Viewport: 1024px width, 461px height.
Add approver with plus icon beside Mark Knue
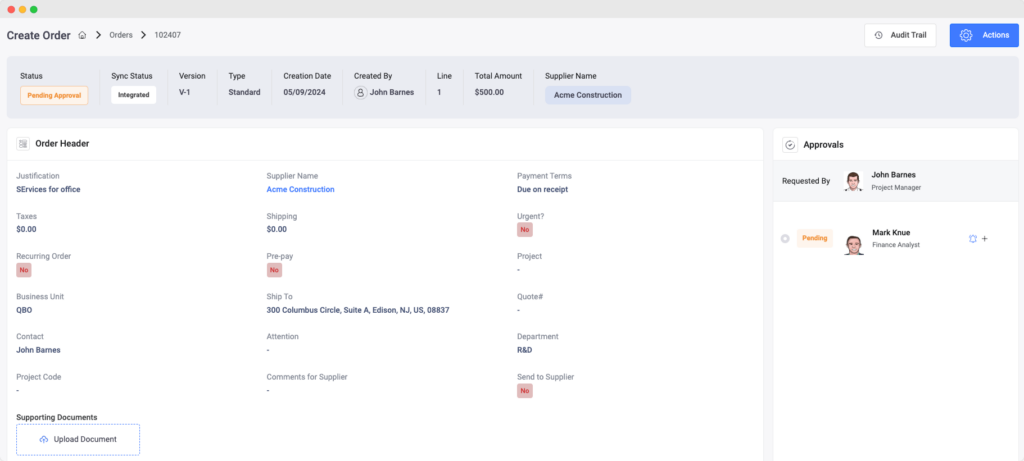(x=985, y=239)
